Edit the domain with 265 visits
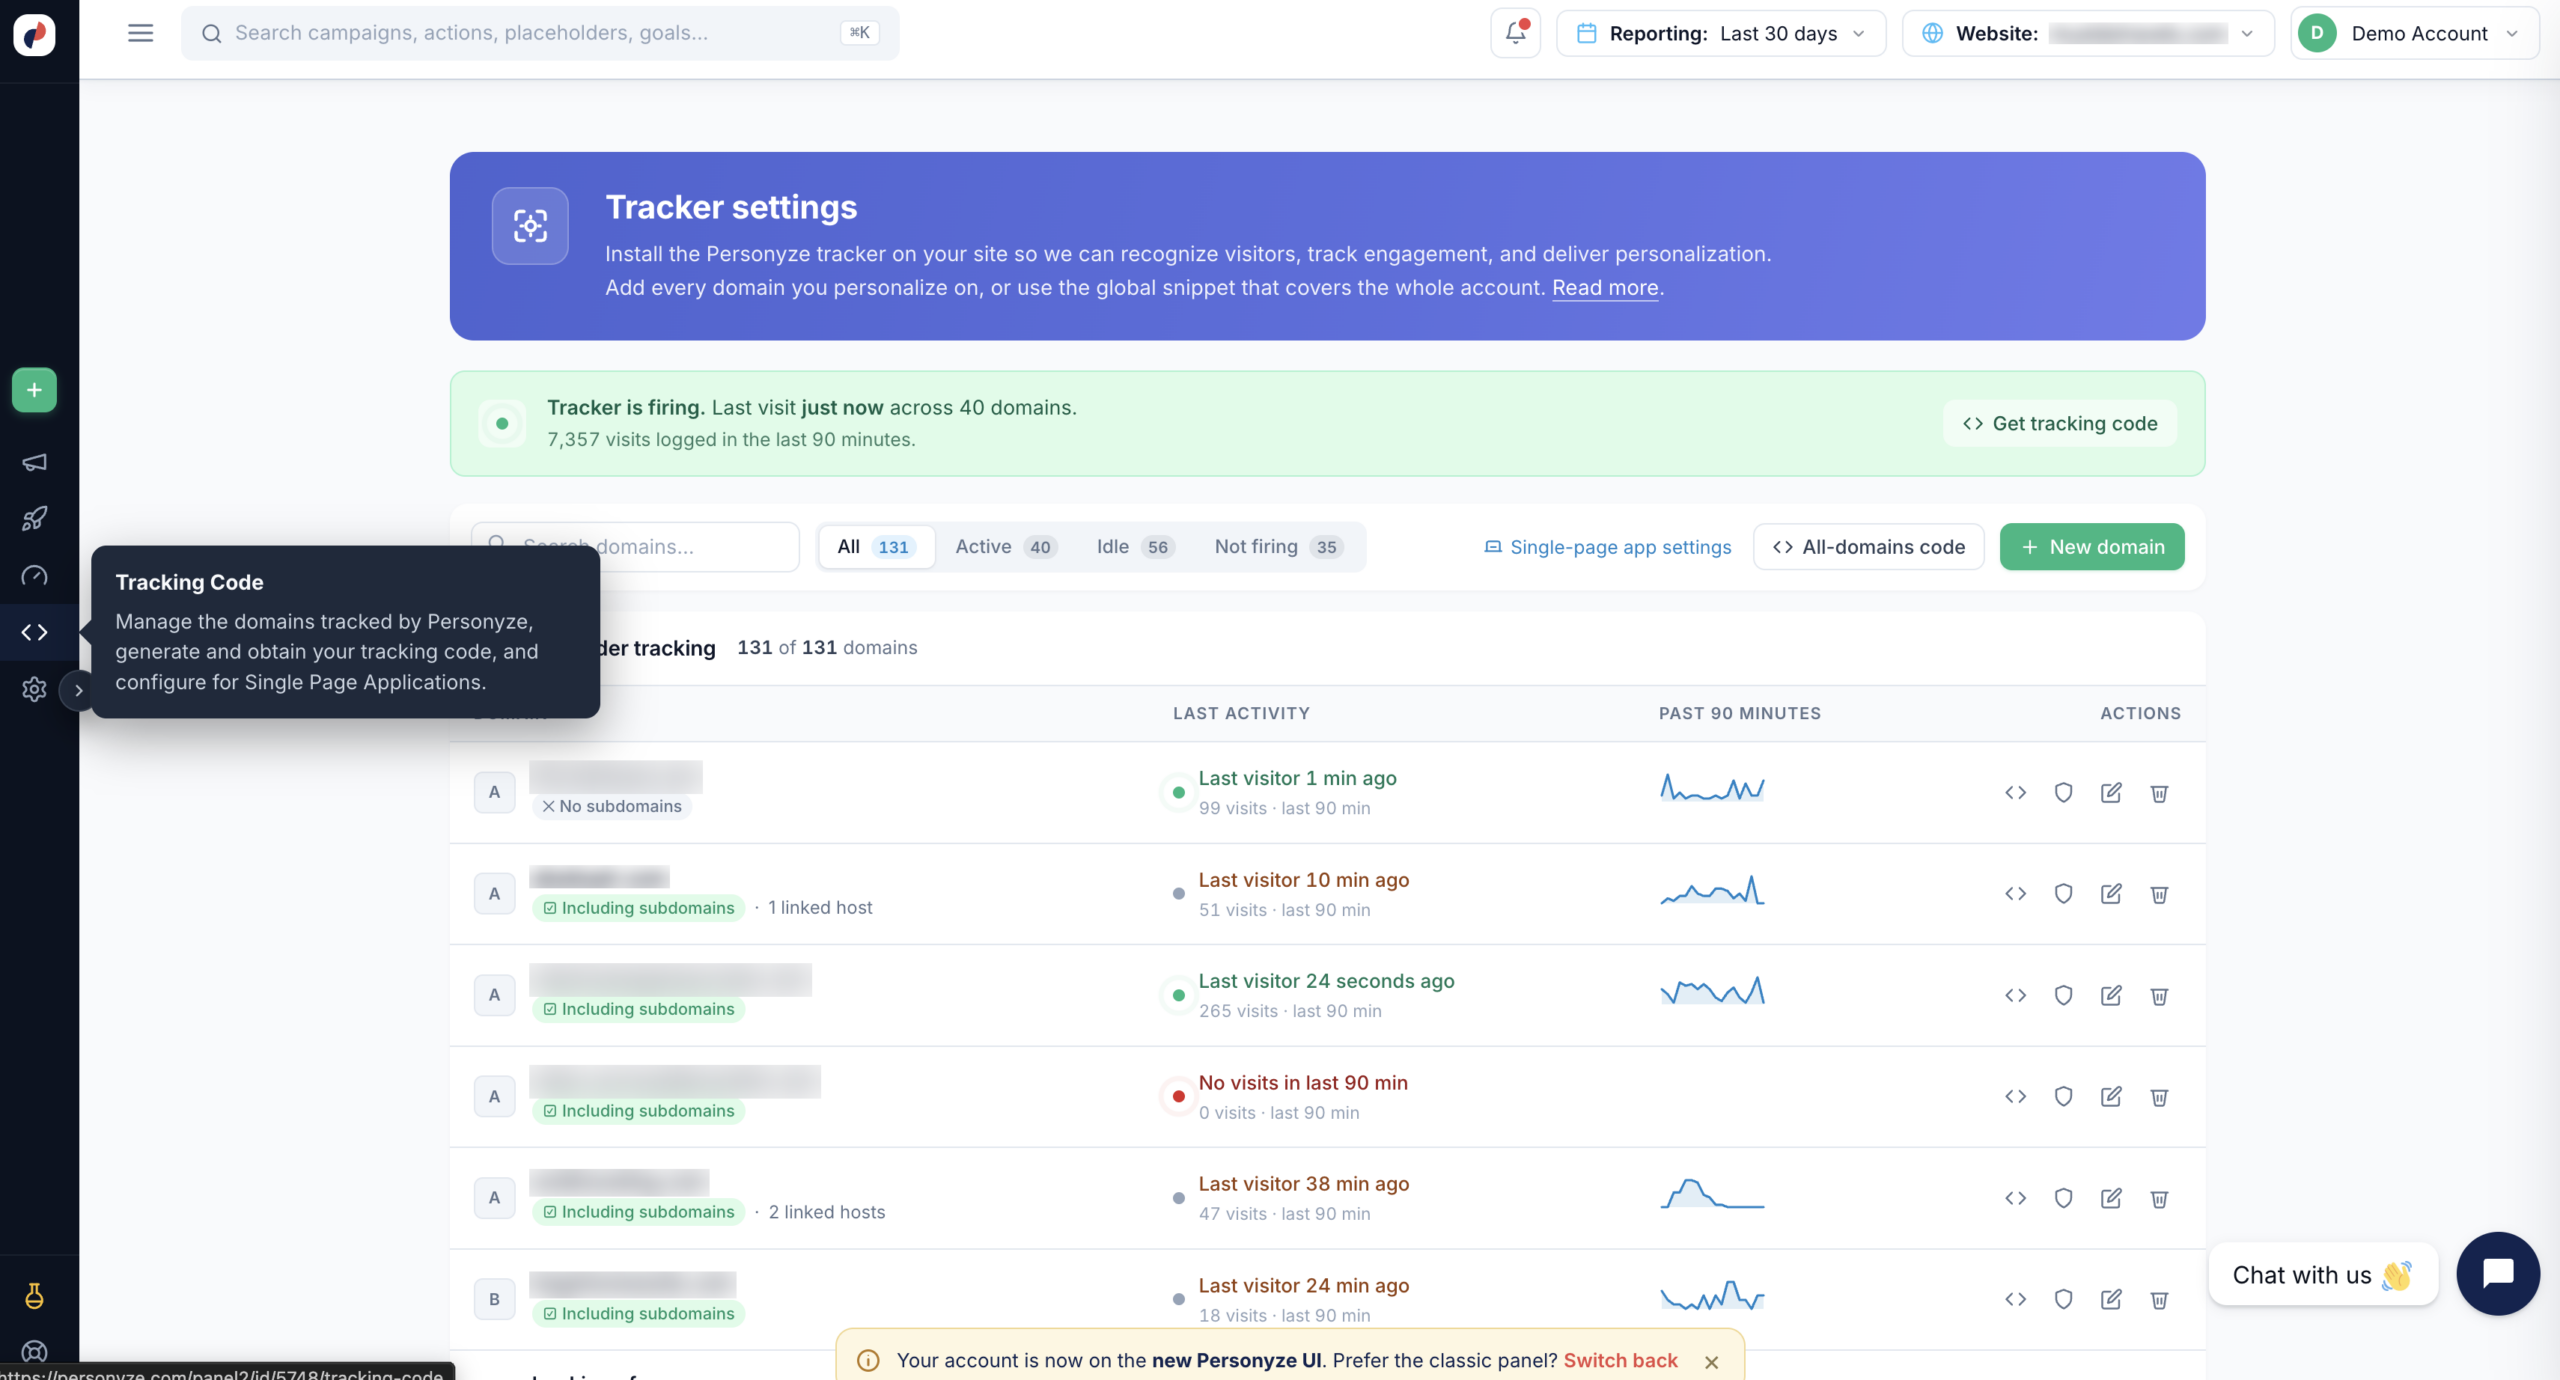2560x1380 pixels. [2111, 995]
